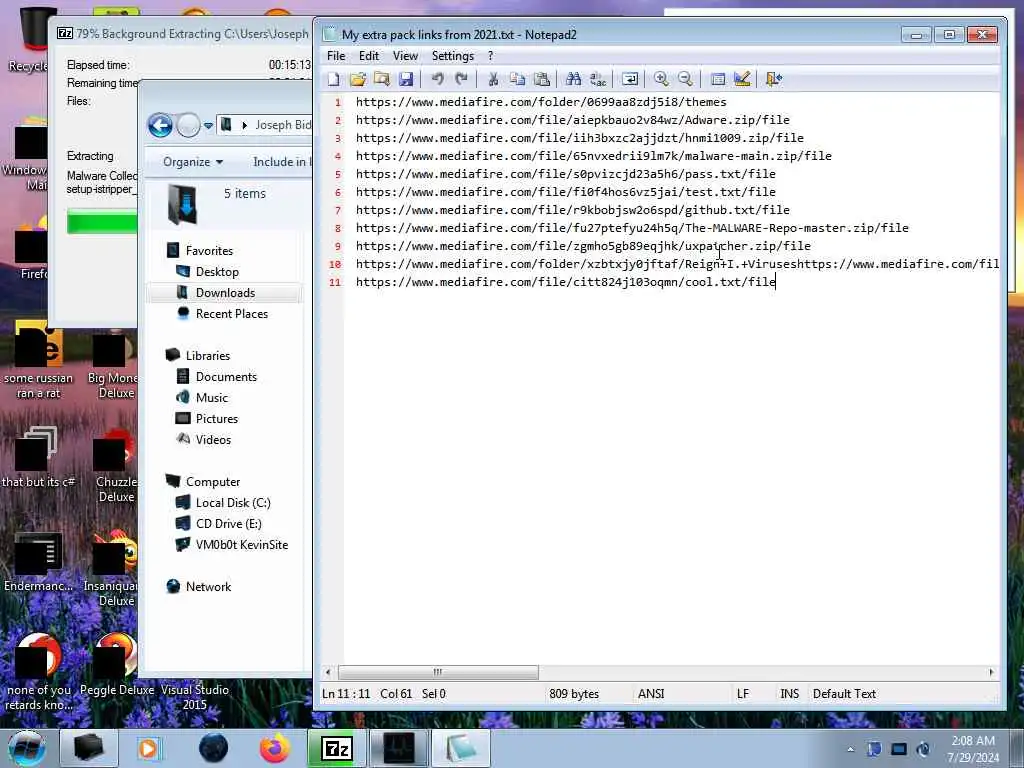Toggle word wrap toolbar icon
Viewport: 1024px width, 768px height.
(x=630, y=79)
